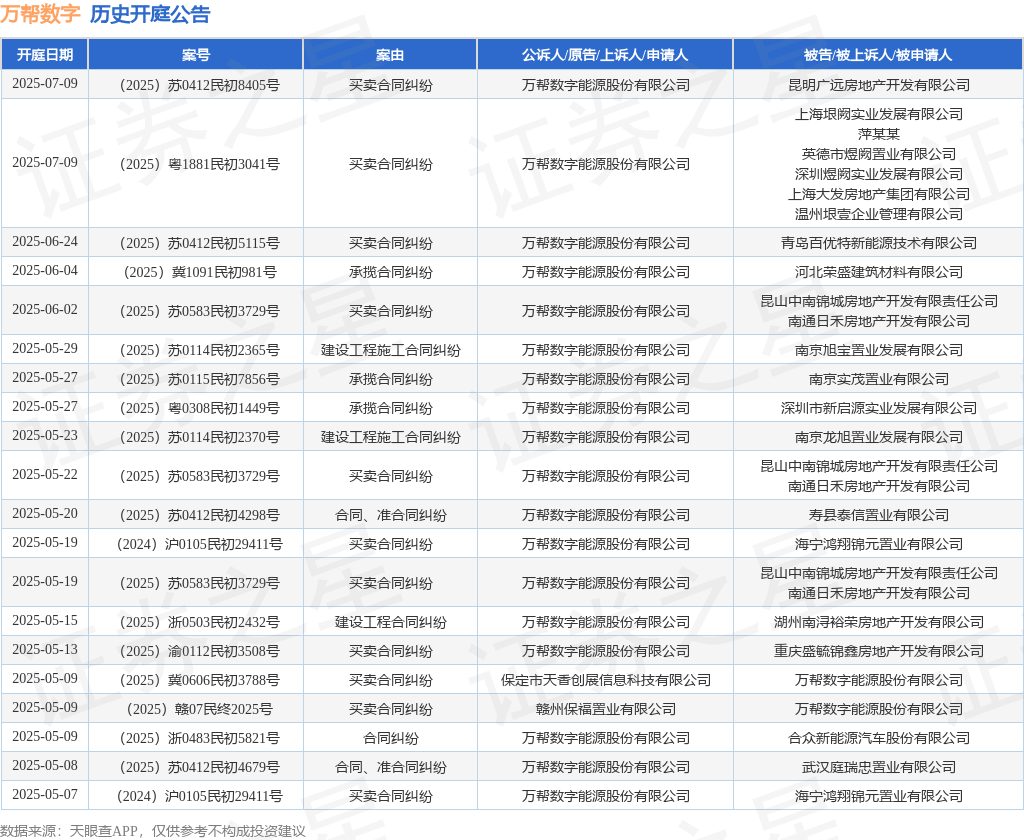Click the 万帮数字 title text
The image size is (1024, 840).
(x=40, y=14)
